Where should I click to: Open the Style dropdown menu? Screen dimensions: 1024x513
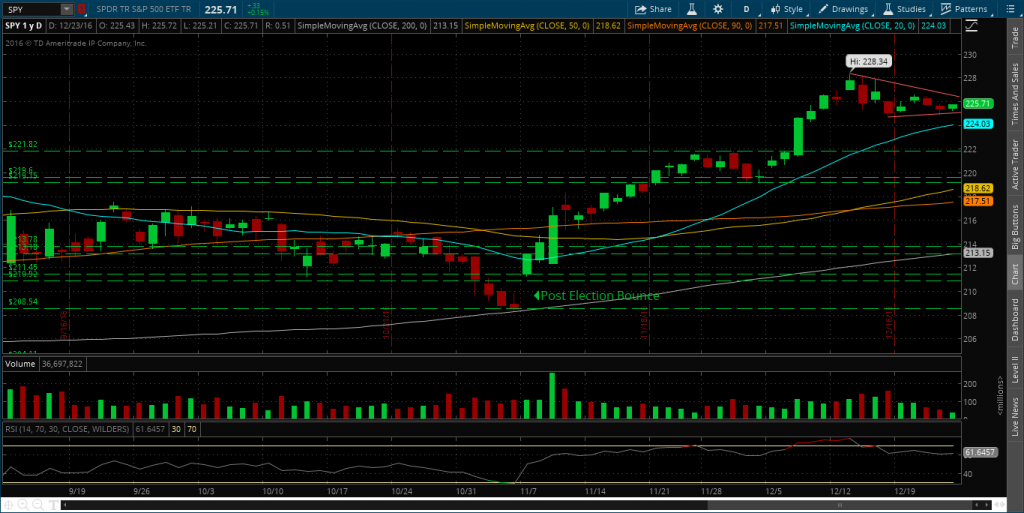click(786, 9)
